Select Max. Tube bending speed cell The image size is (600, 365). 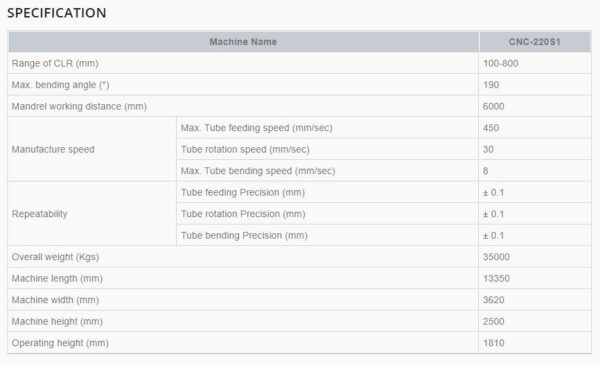(328, 171)
